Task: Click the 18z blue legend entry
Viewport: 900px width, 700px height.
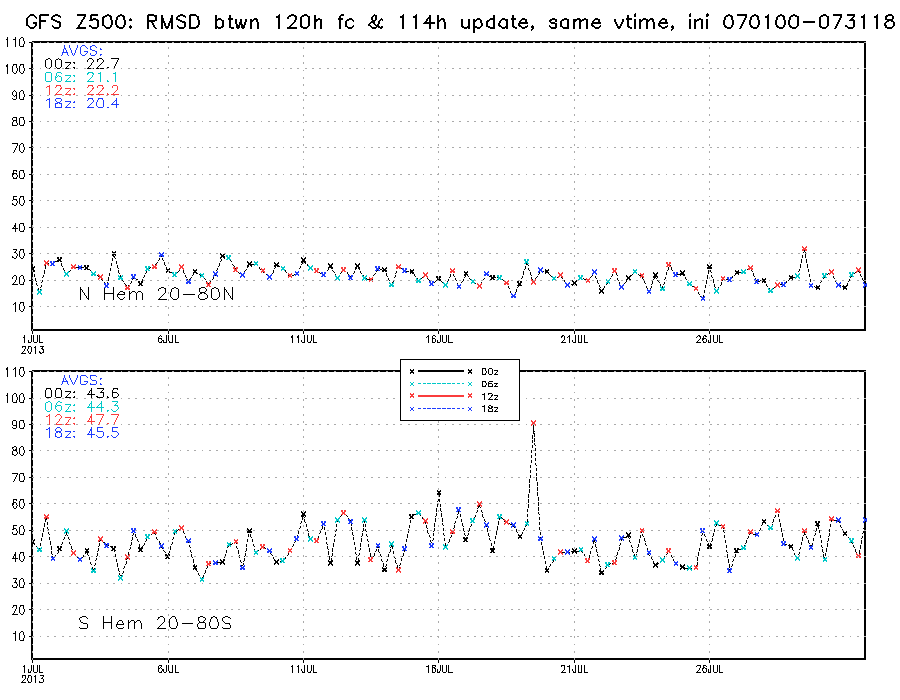Action: (453, 409)
